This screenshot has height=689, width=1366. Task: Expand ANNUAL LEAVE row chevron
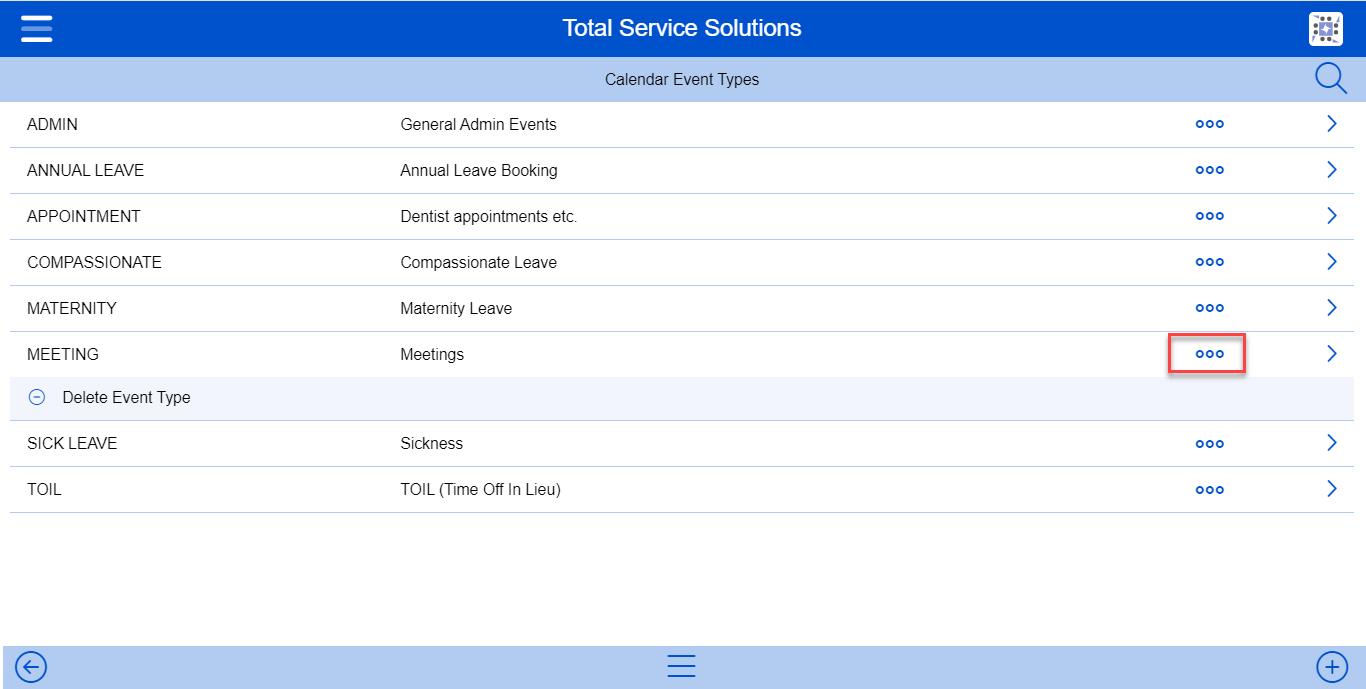tap(1331, 170)
